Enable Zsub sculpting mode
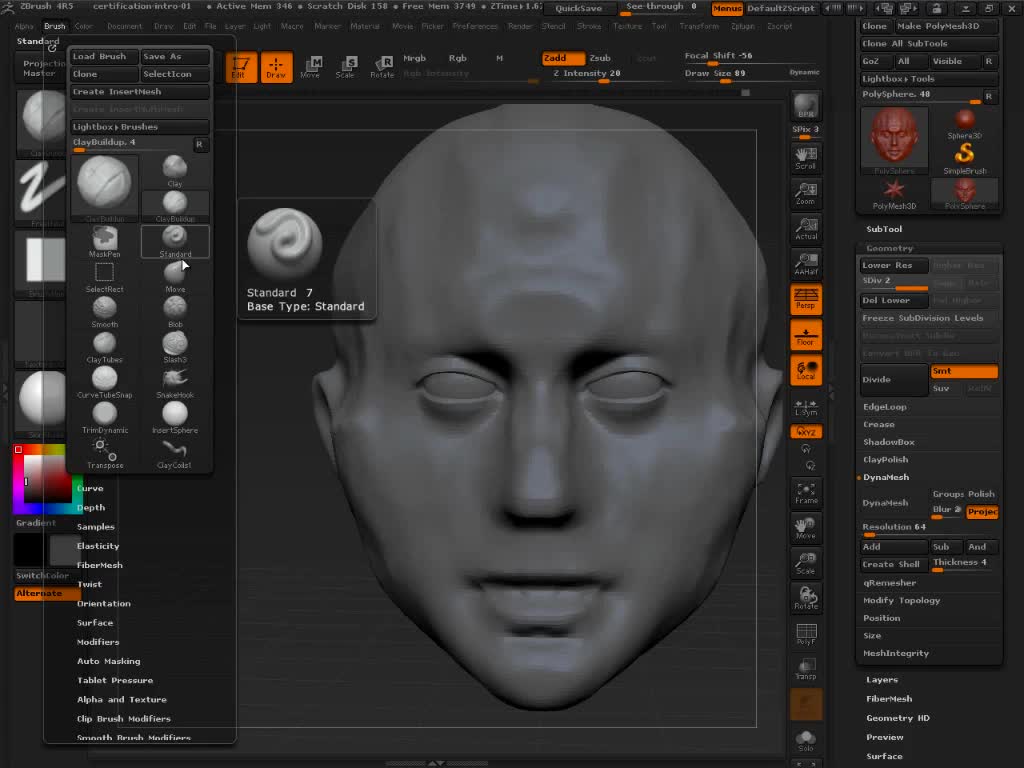The image size is (1024, 768). click(601, 58)
